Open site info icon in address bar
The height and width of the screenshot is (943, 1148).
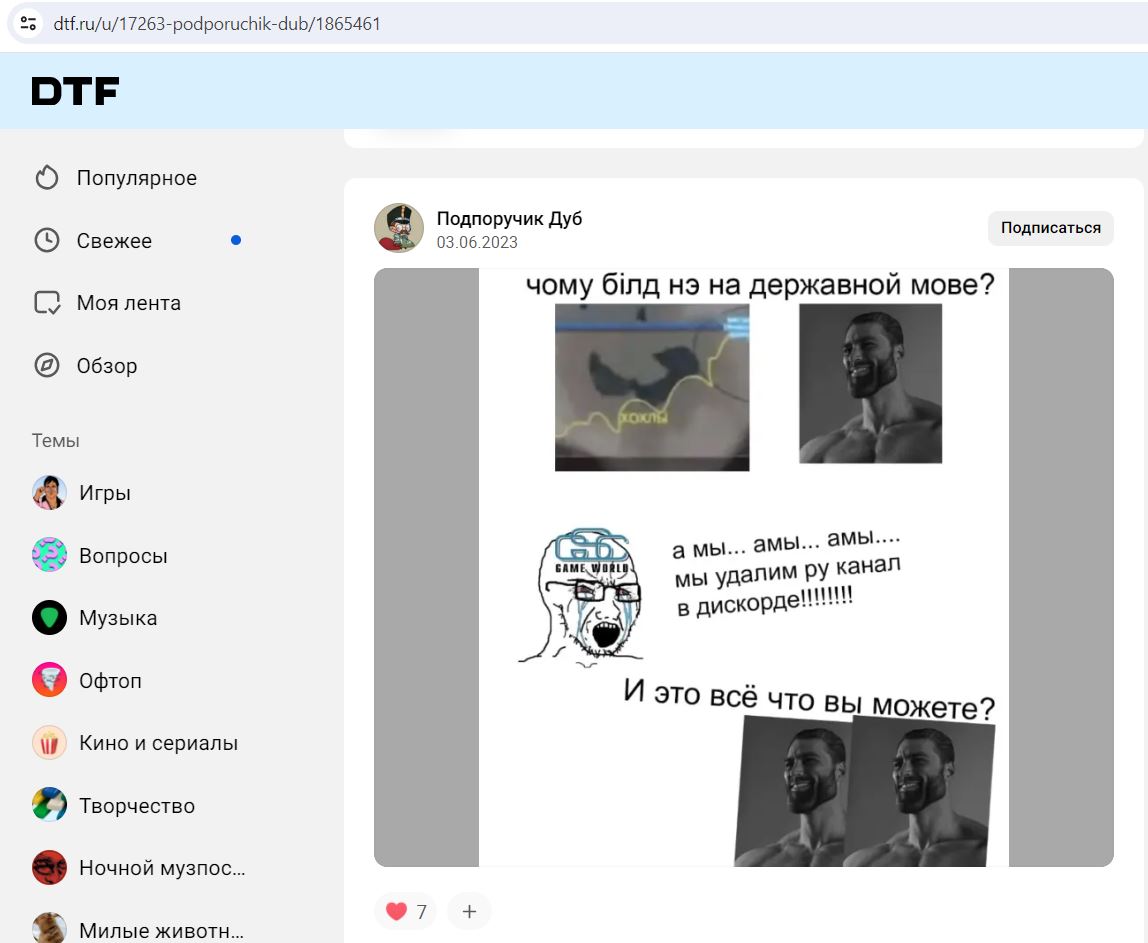click(x=29, y=23)
